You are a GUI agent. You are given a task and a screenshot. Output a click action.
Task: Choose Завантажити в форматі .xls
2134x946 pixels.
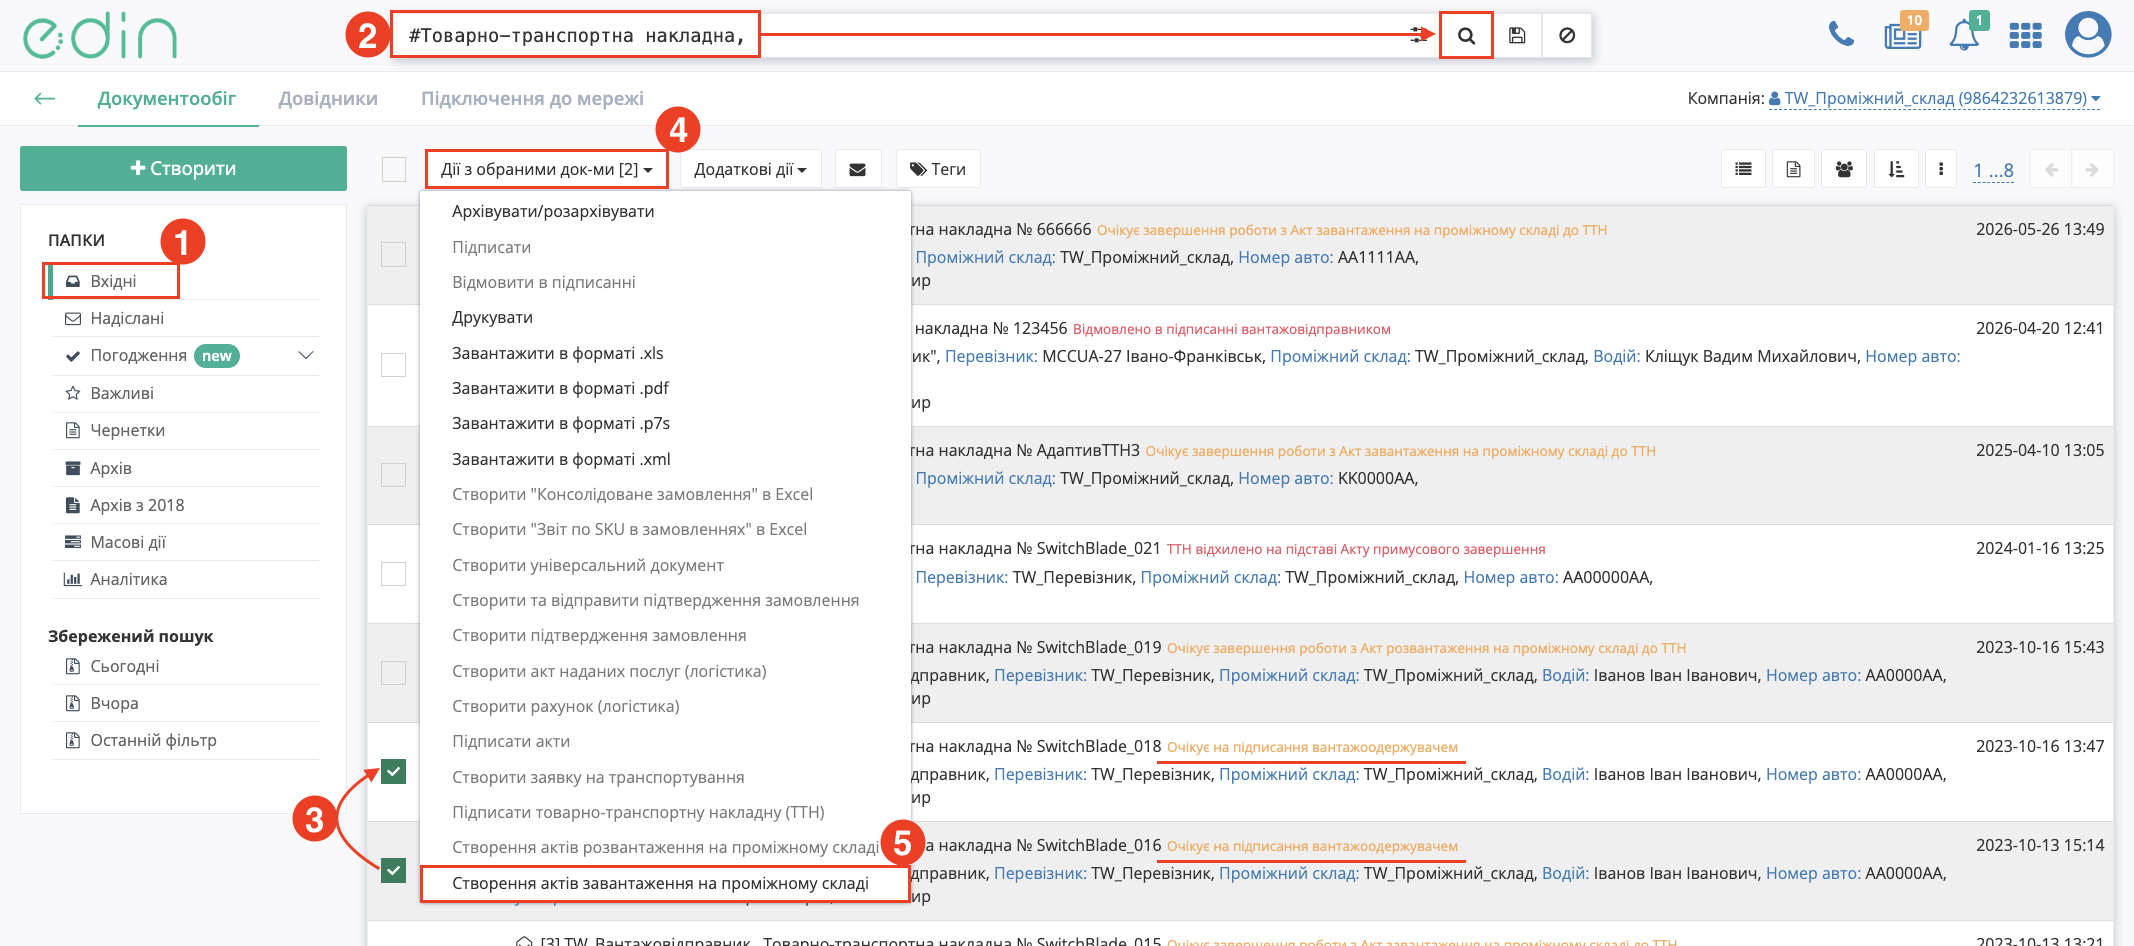557,353
